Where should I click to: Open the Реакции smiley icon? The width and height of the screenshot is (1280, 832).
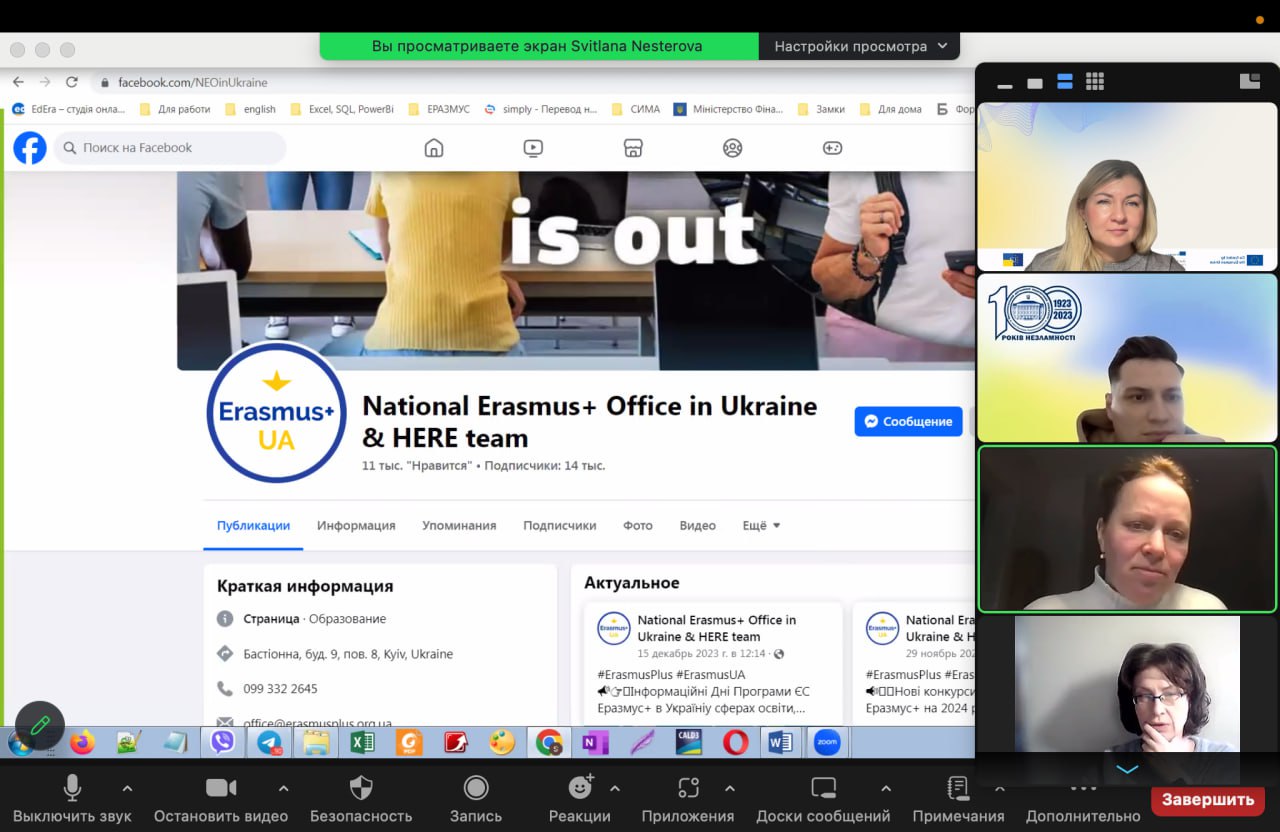click(580, 788)
